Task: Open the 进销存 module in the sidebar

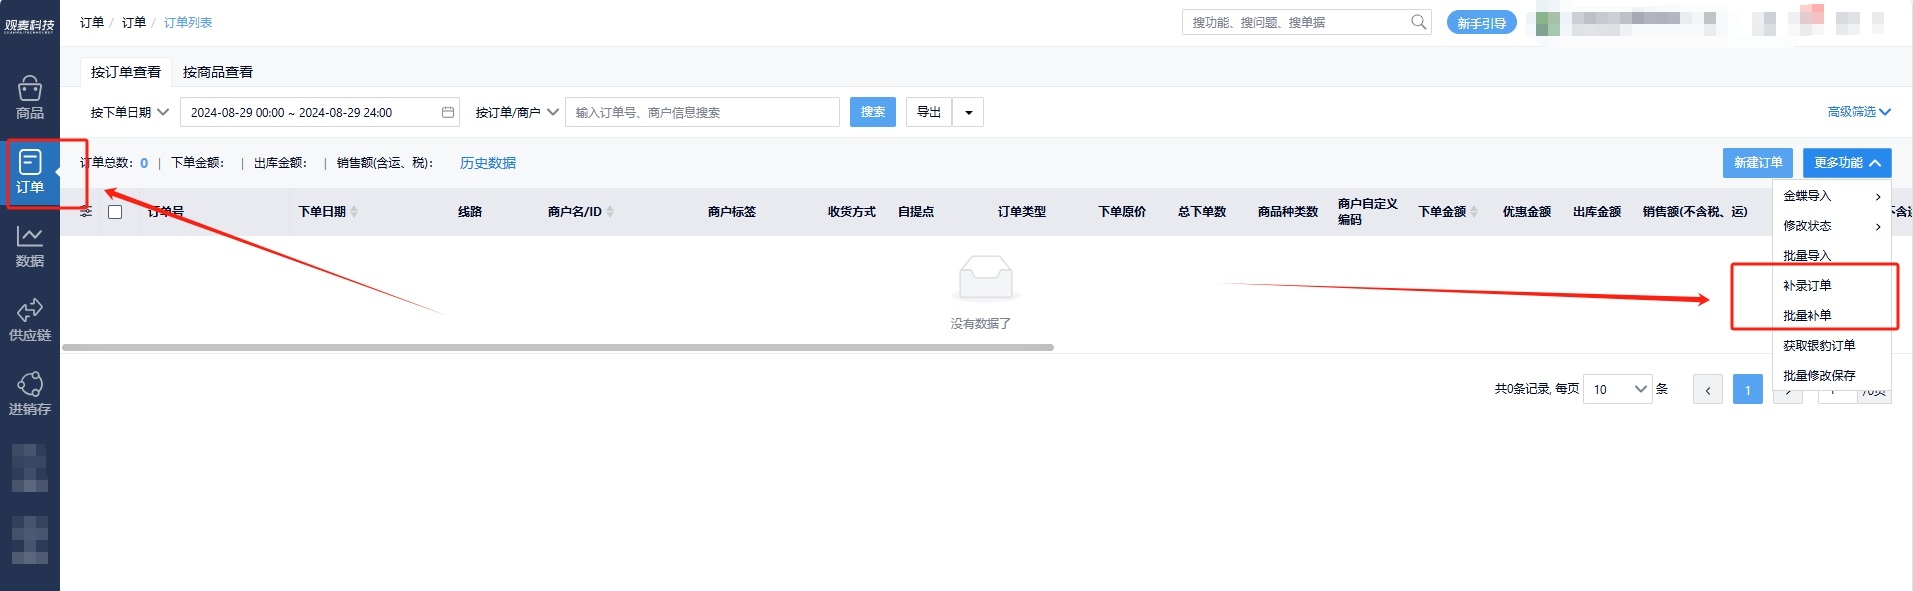Action: 30,394
